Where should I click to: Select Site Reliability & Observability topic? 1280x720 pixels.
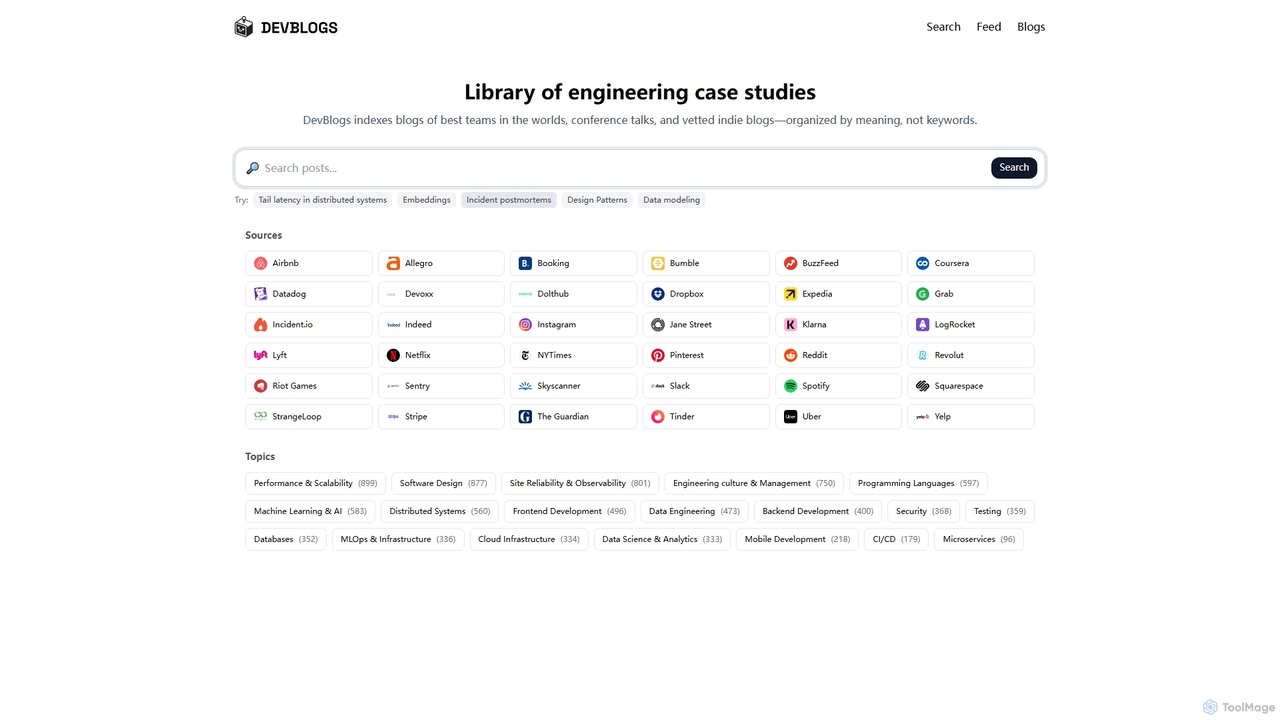click(580, 483)
